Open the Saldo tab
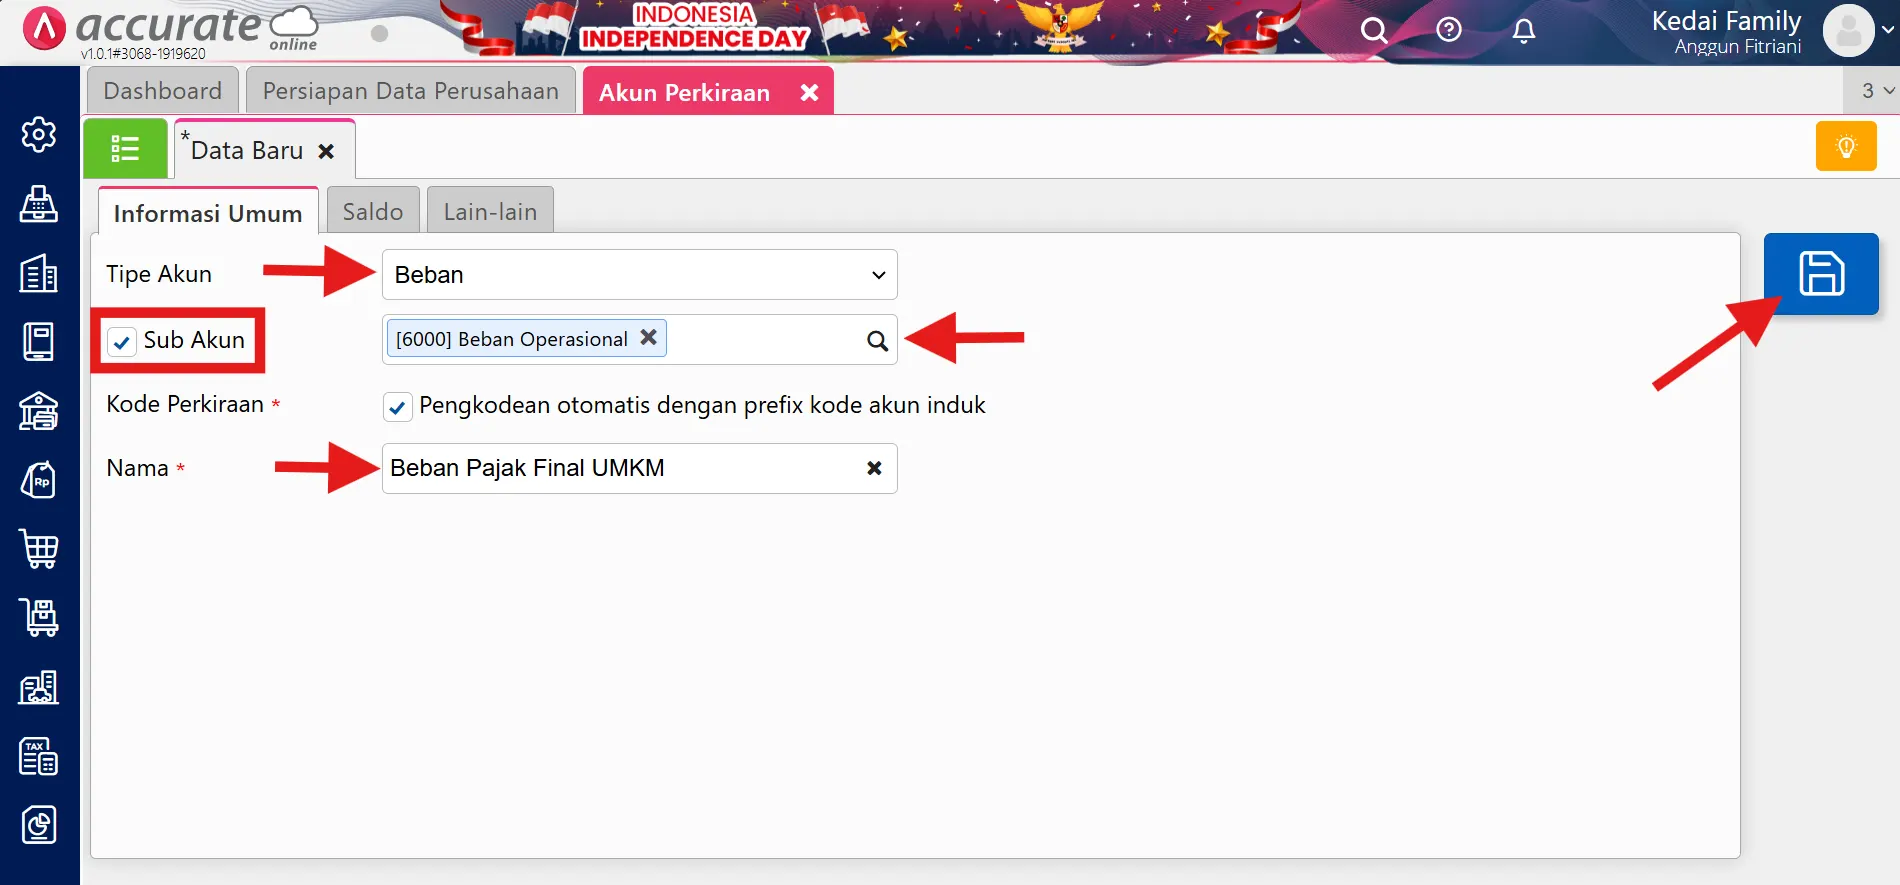Viewport: 1900px width, 885px height. pyautogui.click(x=373, y=211)
